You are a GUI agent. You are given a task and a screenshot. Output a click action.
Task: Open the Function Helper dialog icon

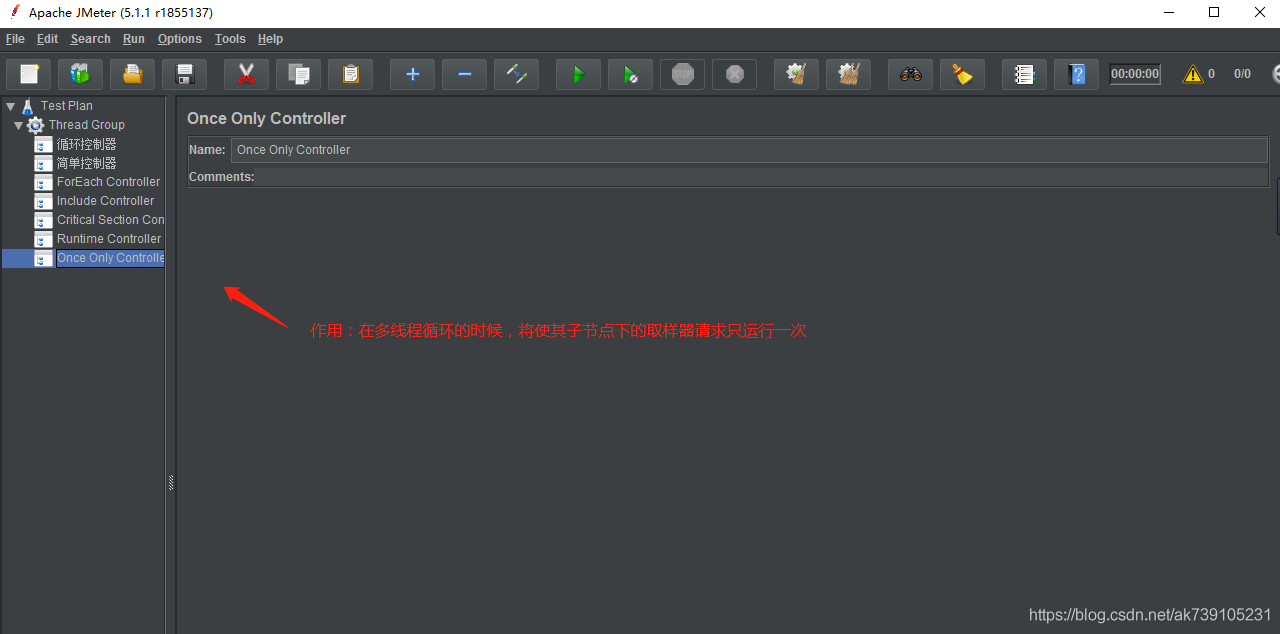click(x=1024, y=74)
